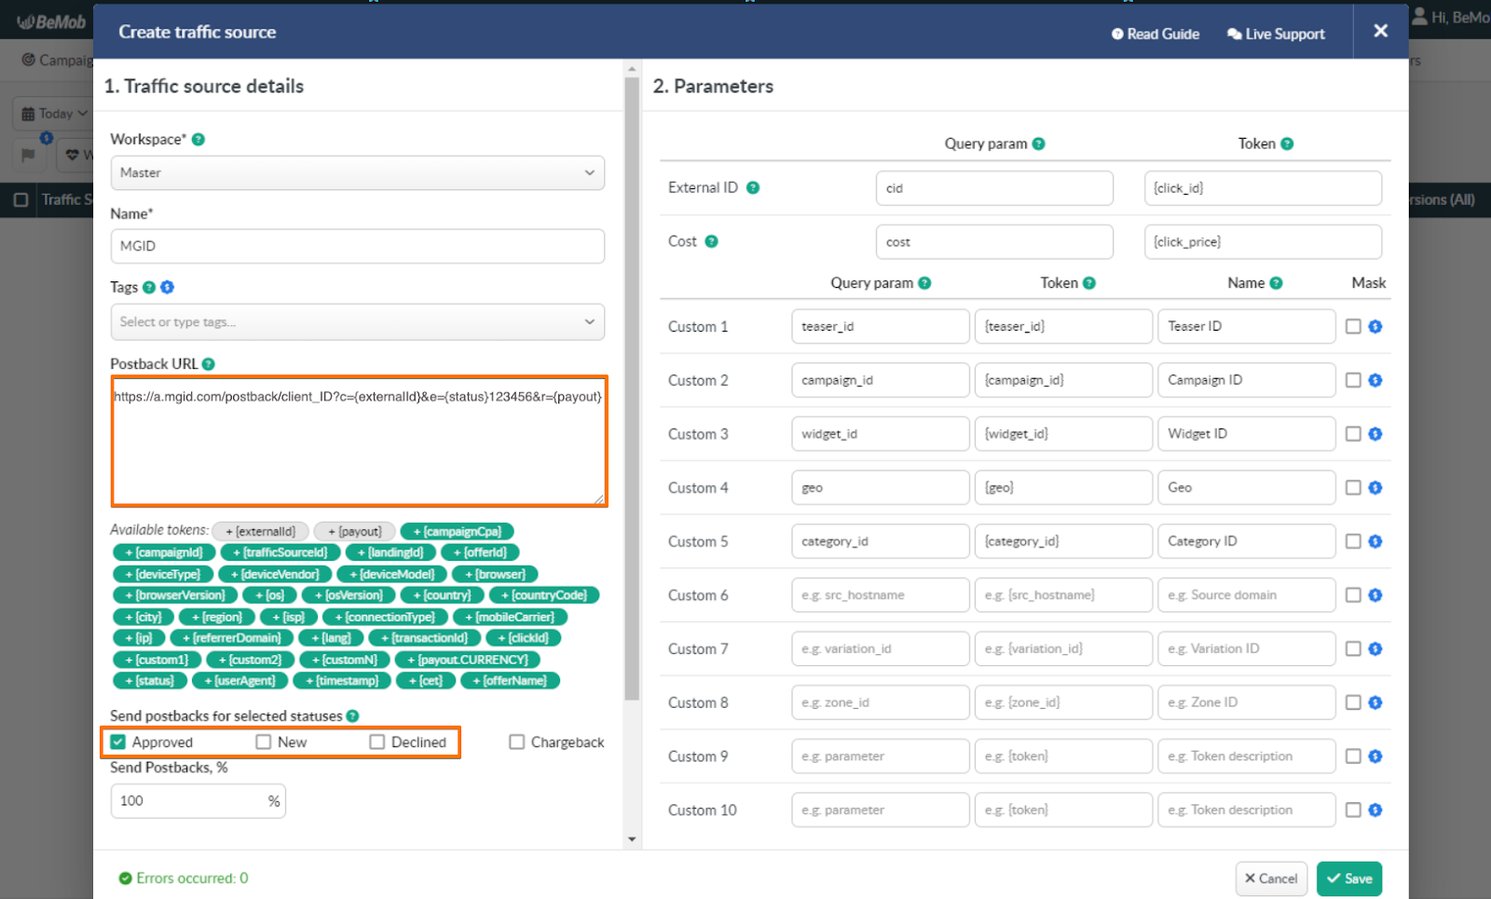
Task: Cancel traffic source creation
Action: pyautogui.click(x=1271, y=878)
